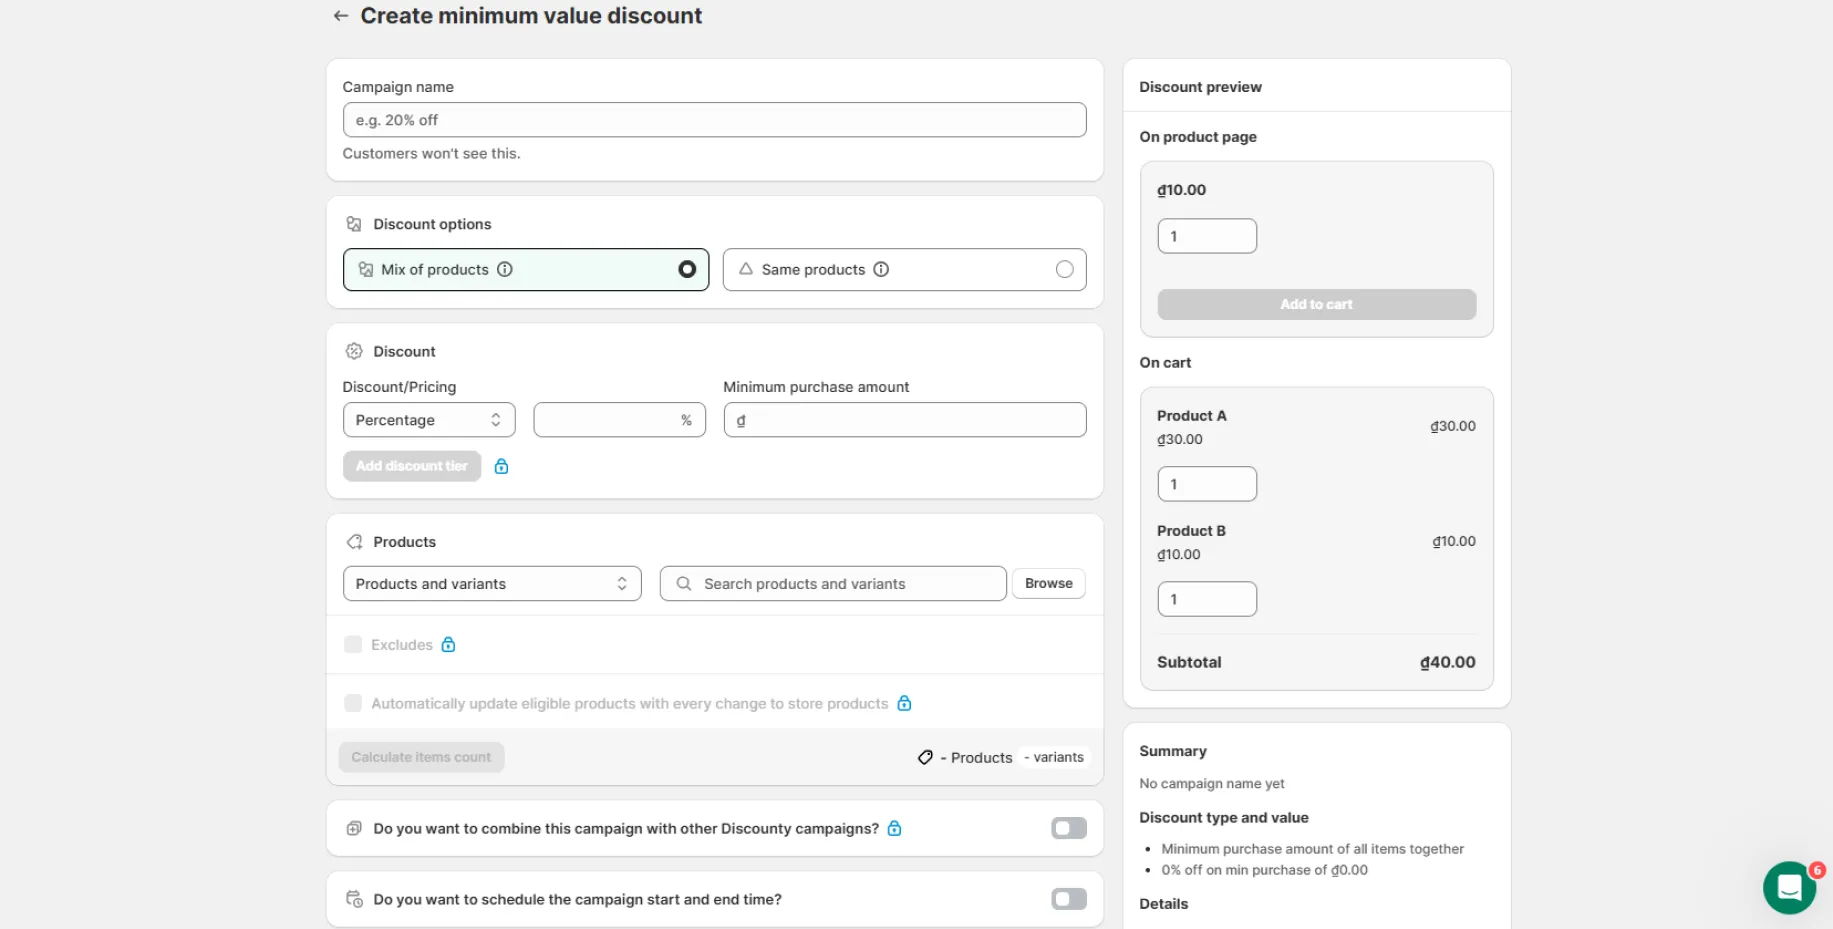1833x929 pixels.
Task: Click the Products section tag icon
Action: point(354,542)
